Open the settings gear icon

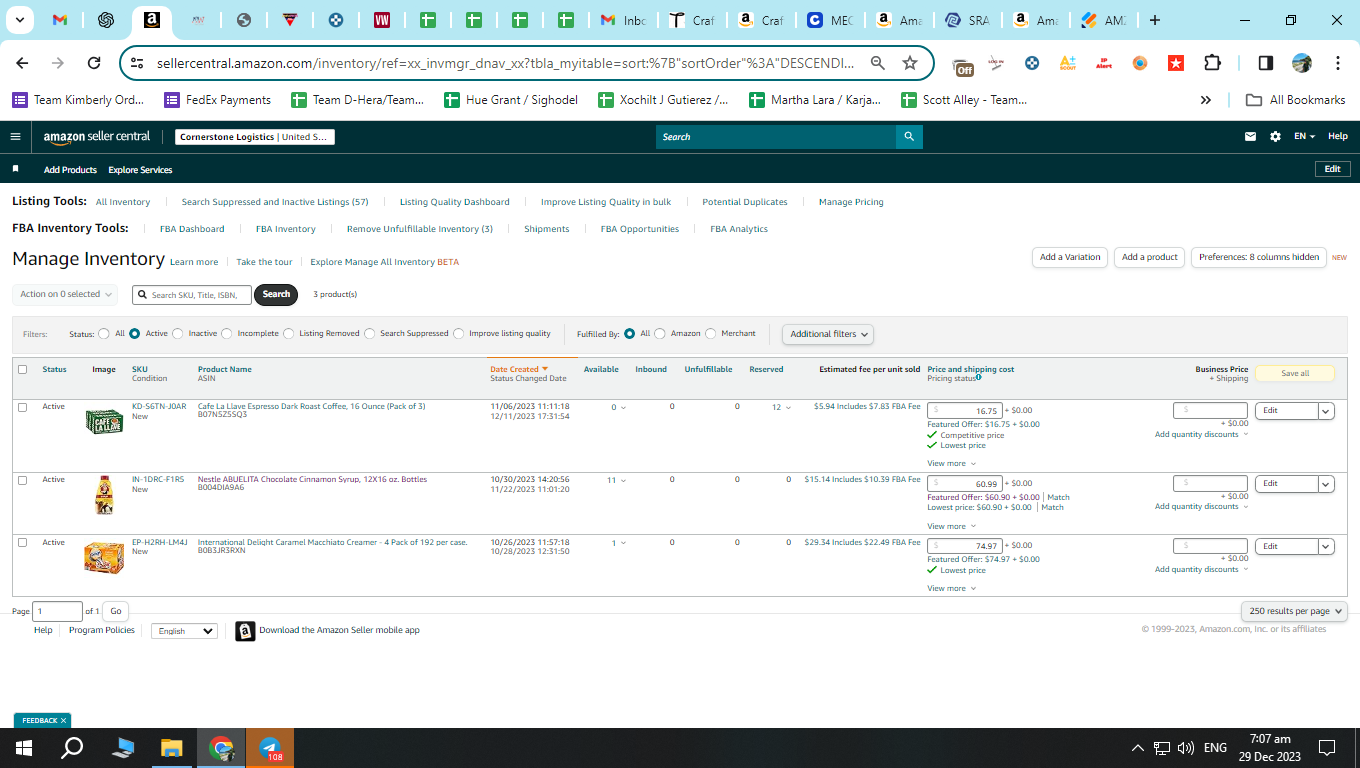click(1275, 137)
